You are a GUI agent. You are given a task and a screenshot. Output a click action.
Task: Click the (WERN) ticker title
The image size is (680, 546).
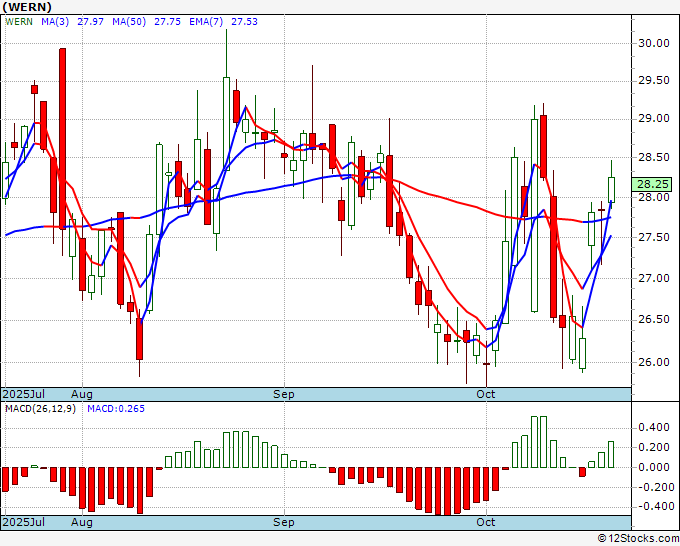click(x=27, y=7)
